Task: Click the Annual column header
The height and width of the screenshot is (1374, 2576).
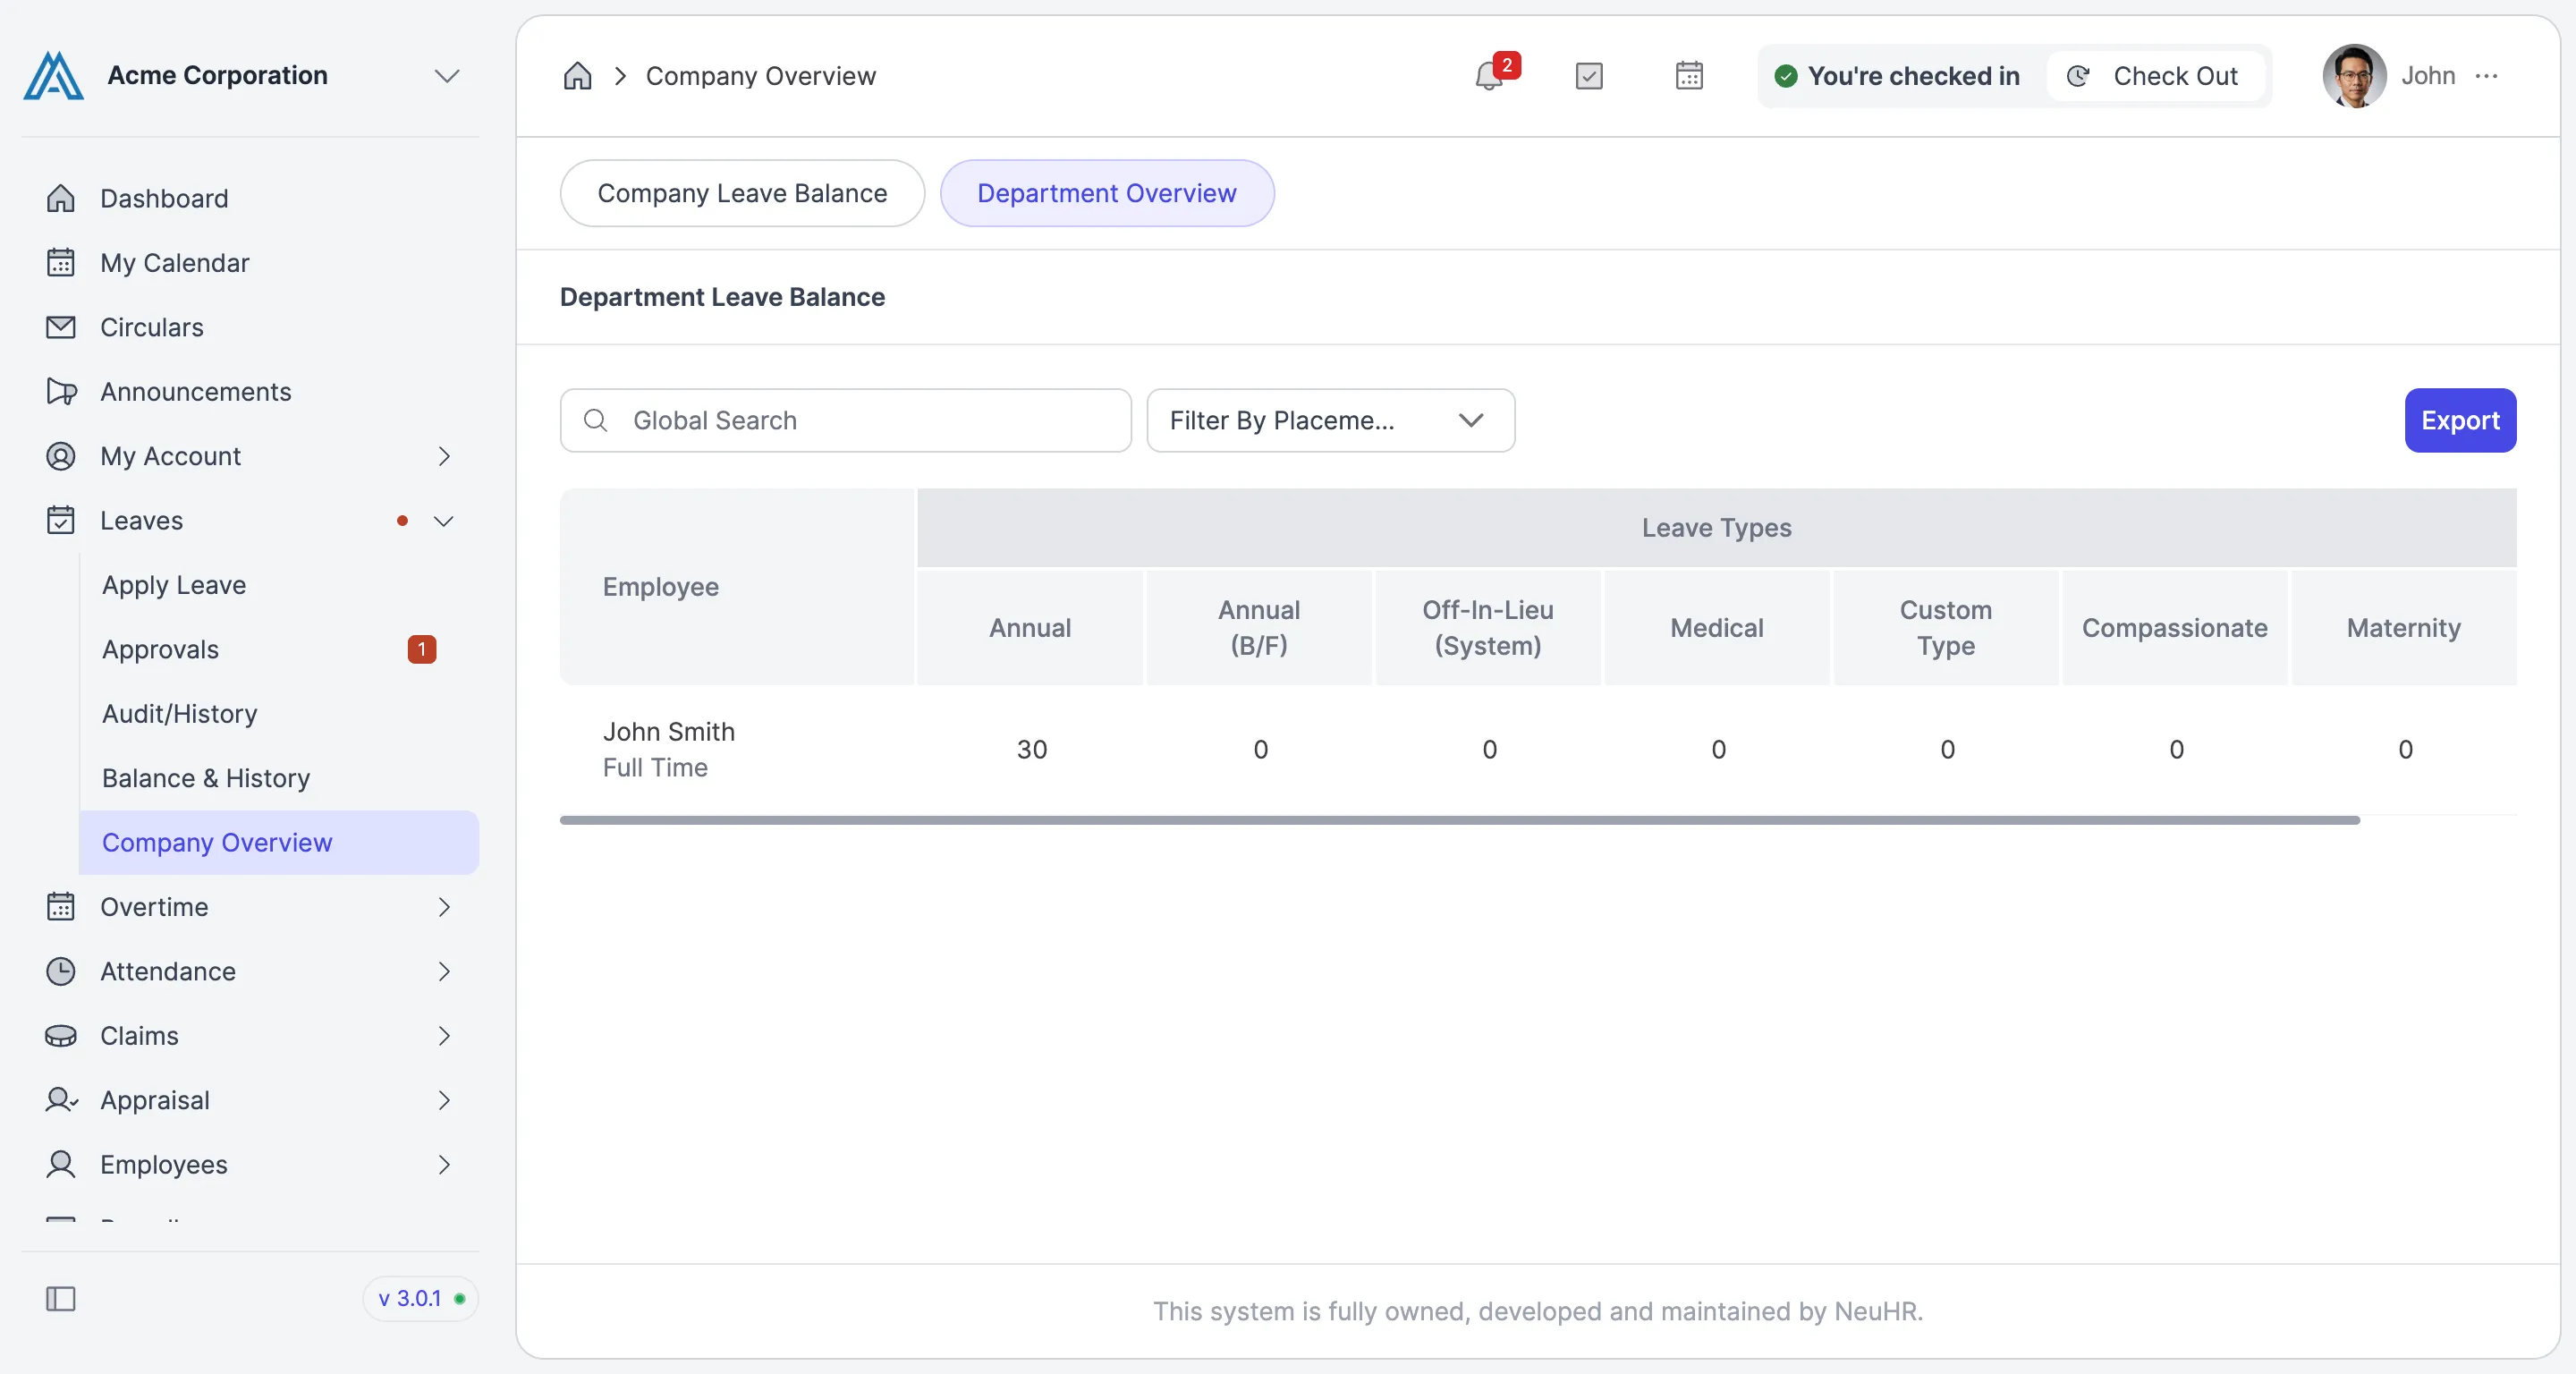Action: (1030, 627)
